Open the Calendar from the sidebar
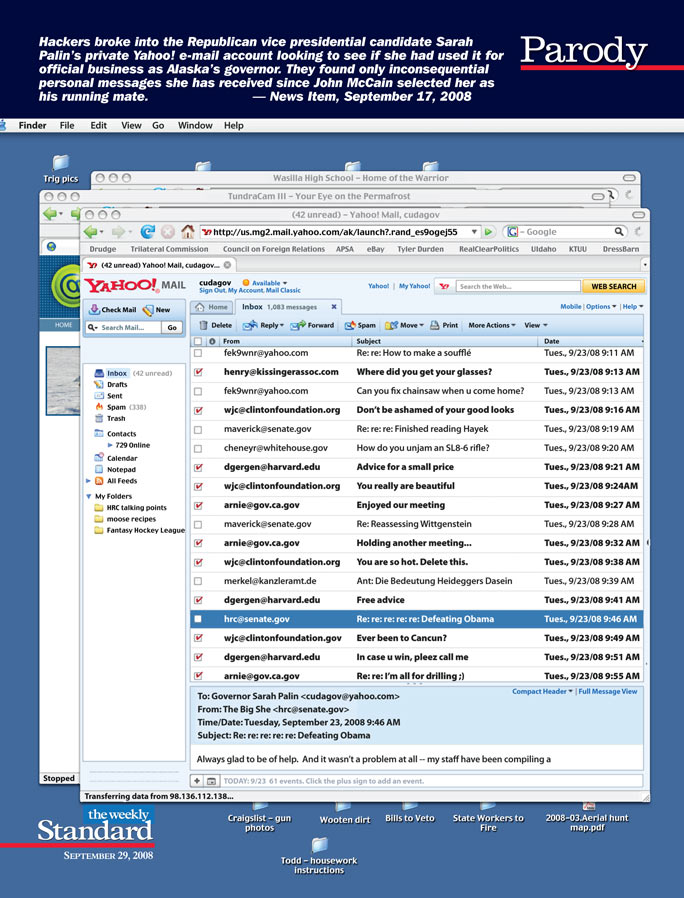This screenshot has width=684, height=898. [121, 457]
